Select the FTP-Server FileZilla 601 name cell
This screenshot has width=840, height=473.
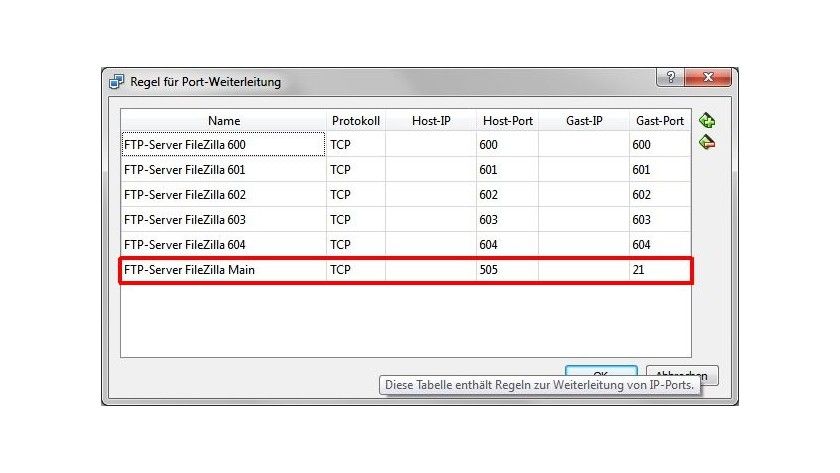(x=223, y=169)
